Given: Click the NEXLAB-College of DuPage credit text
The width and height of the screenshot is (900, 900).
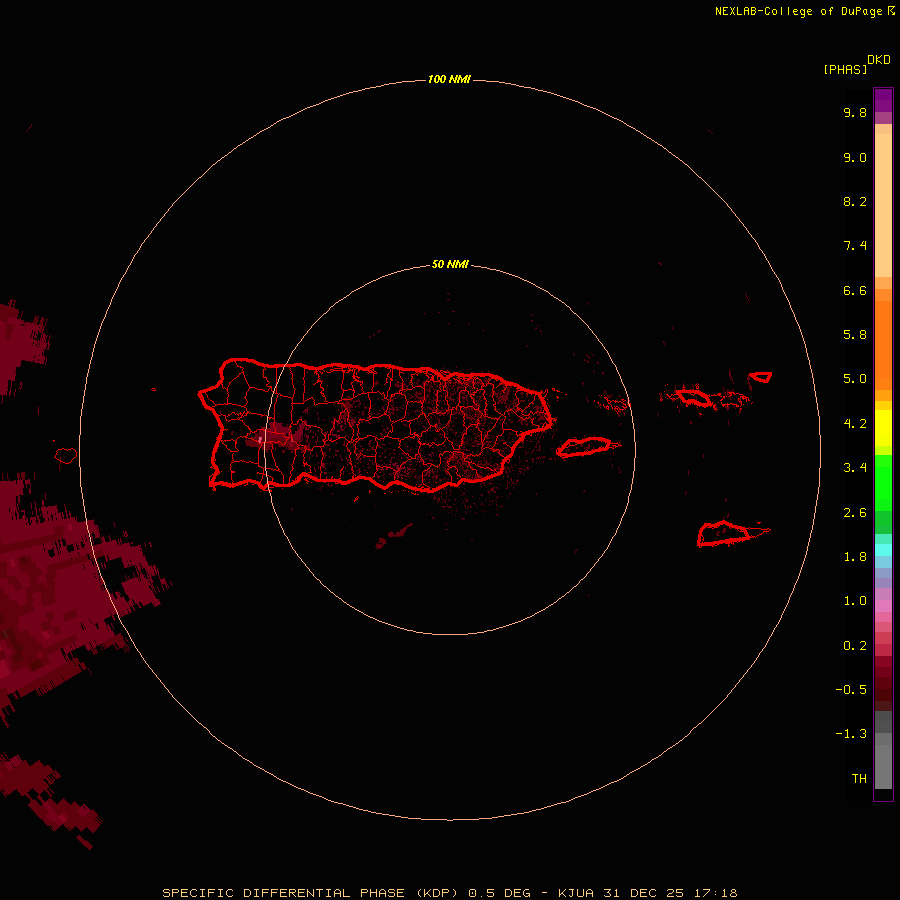Looking at the screenshot, I should point(798,11).
